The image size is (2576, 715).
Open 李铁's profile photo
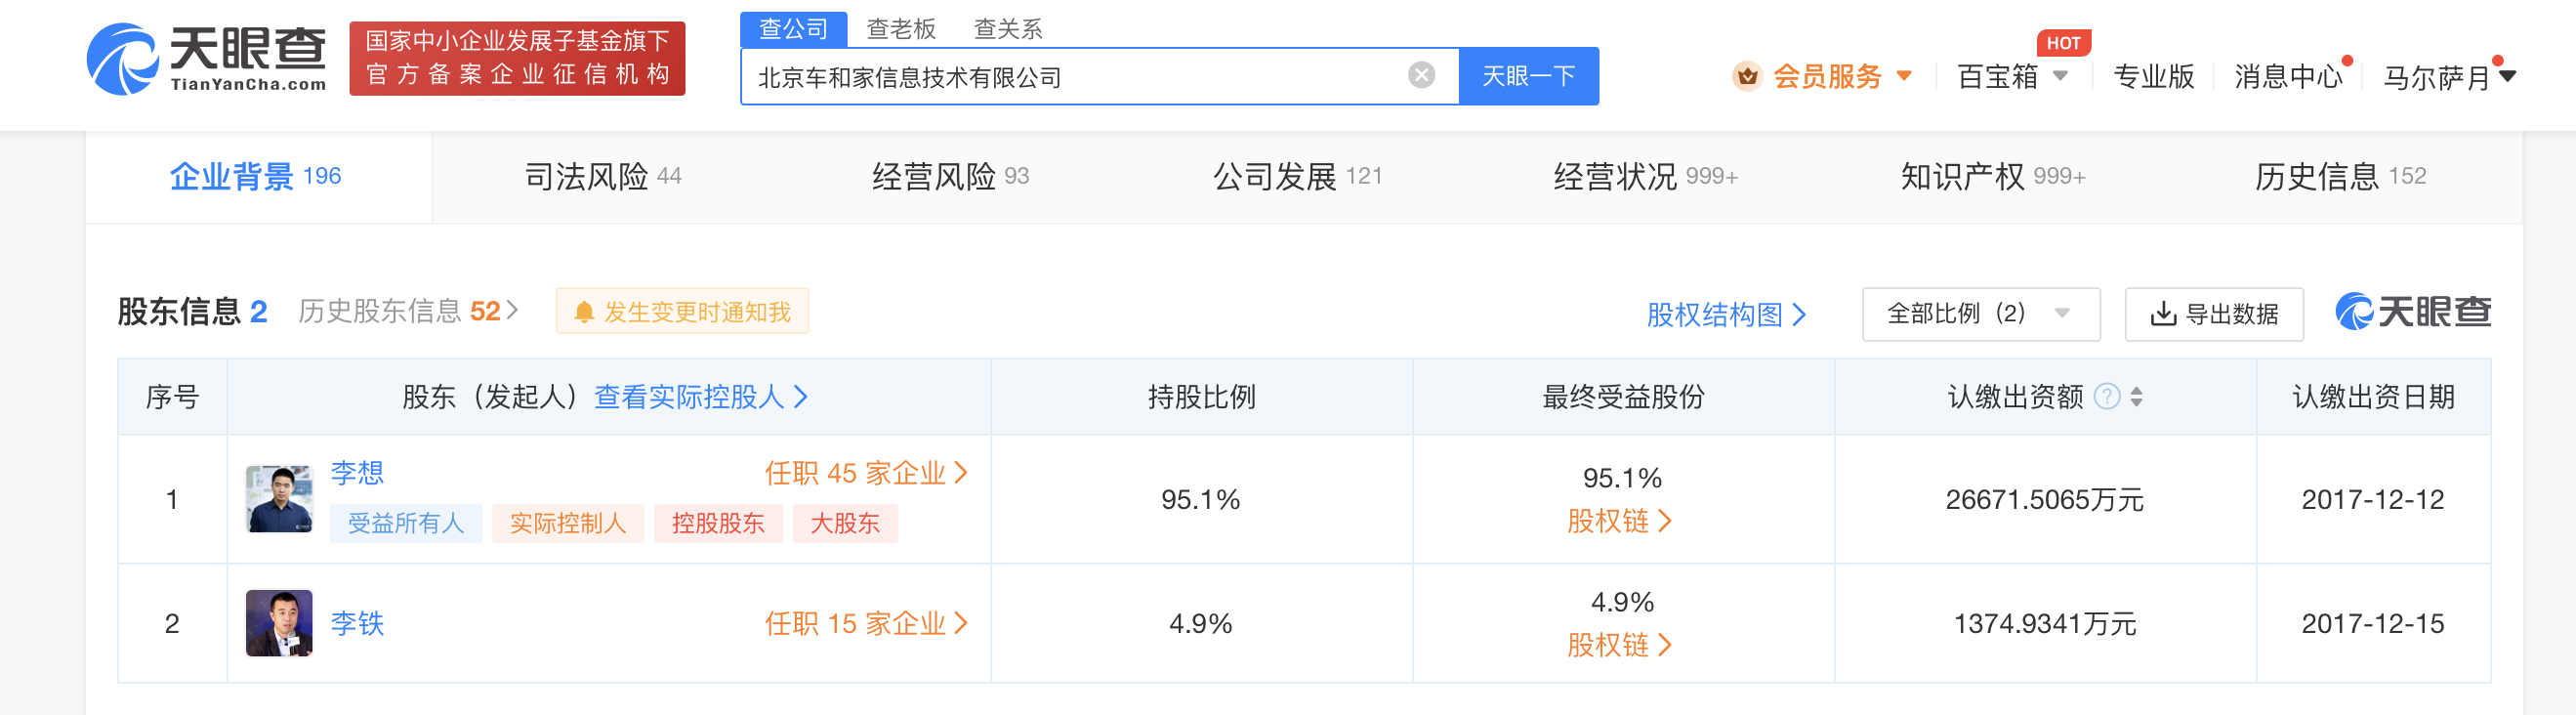(x=279, y=623)
